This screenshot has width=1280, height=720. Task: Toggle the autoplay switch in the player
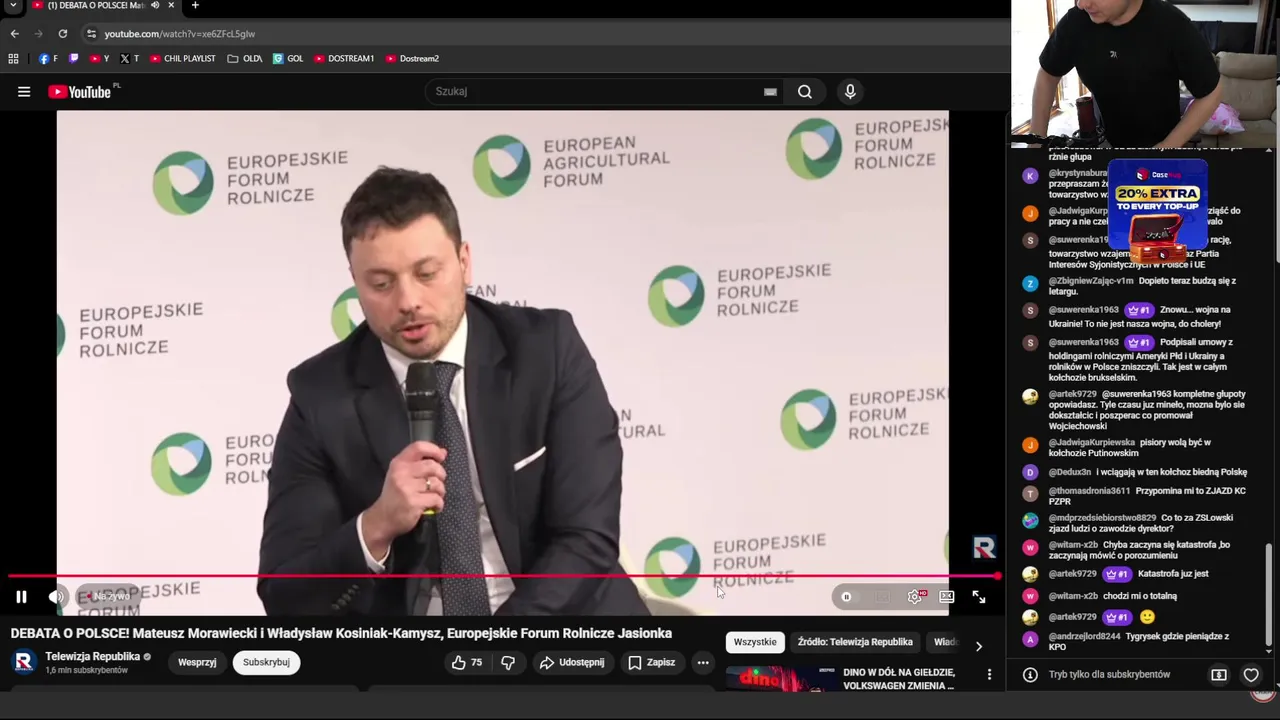[x=847, y=597]
